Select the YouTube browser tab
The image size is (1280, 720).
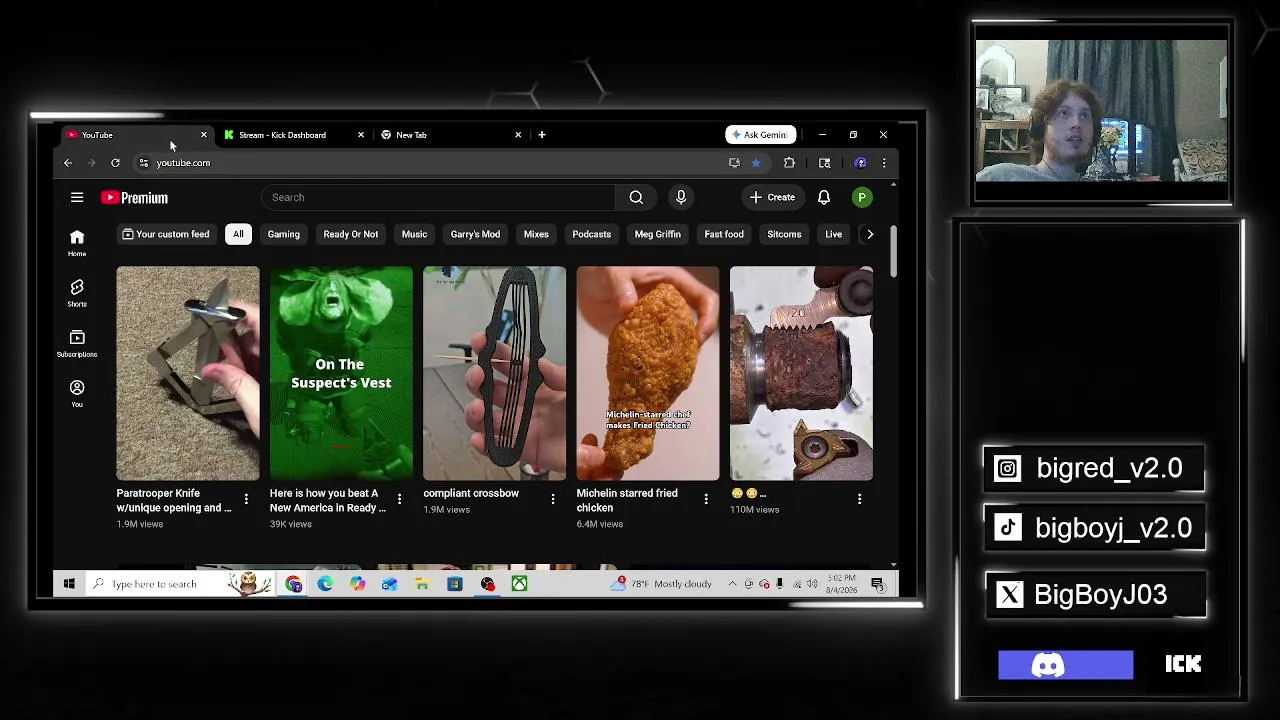[138, 135]
